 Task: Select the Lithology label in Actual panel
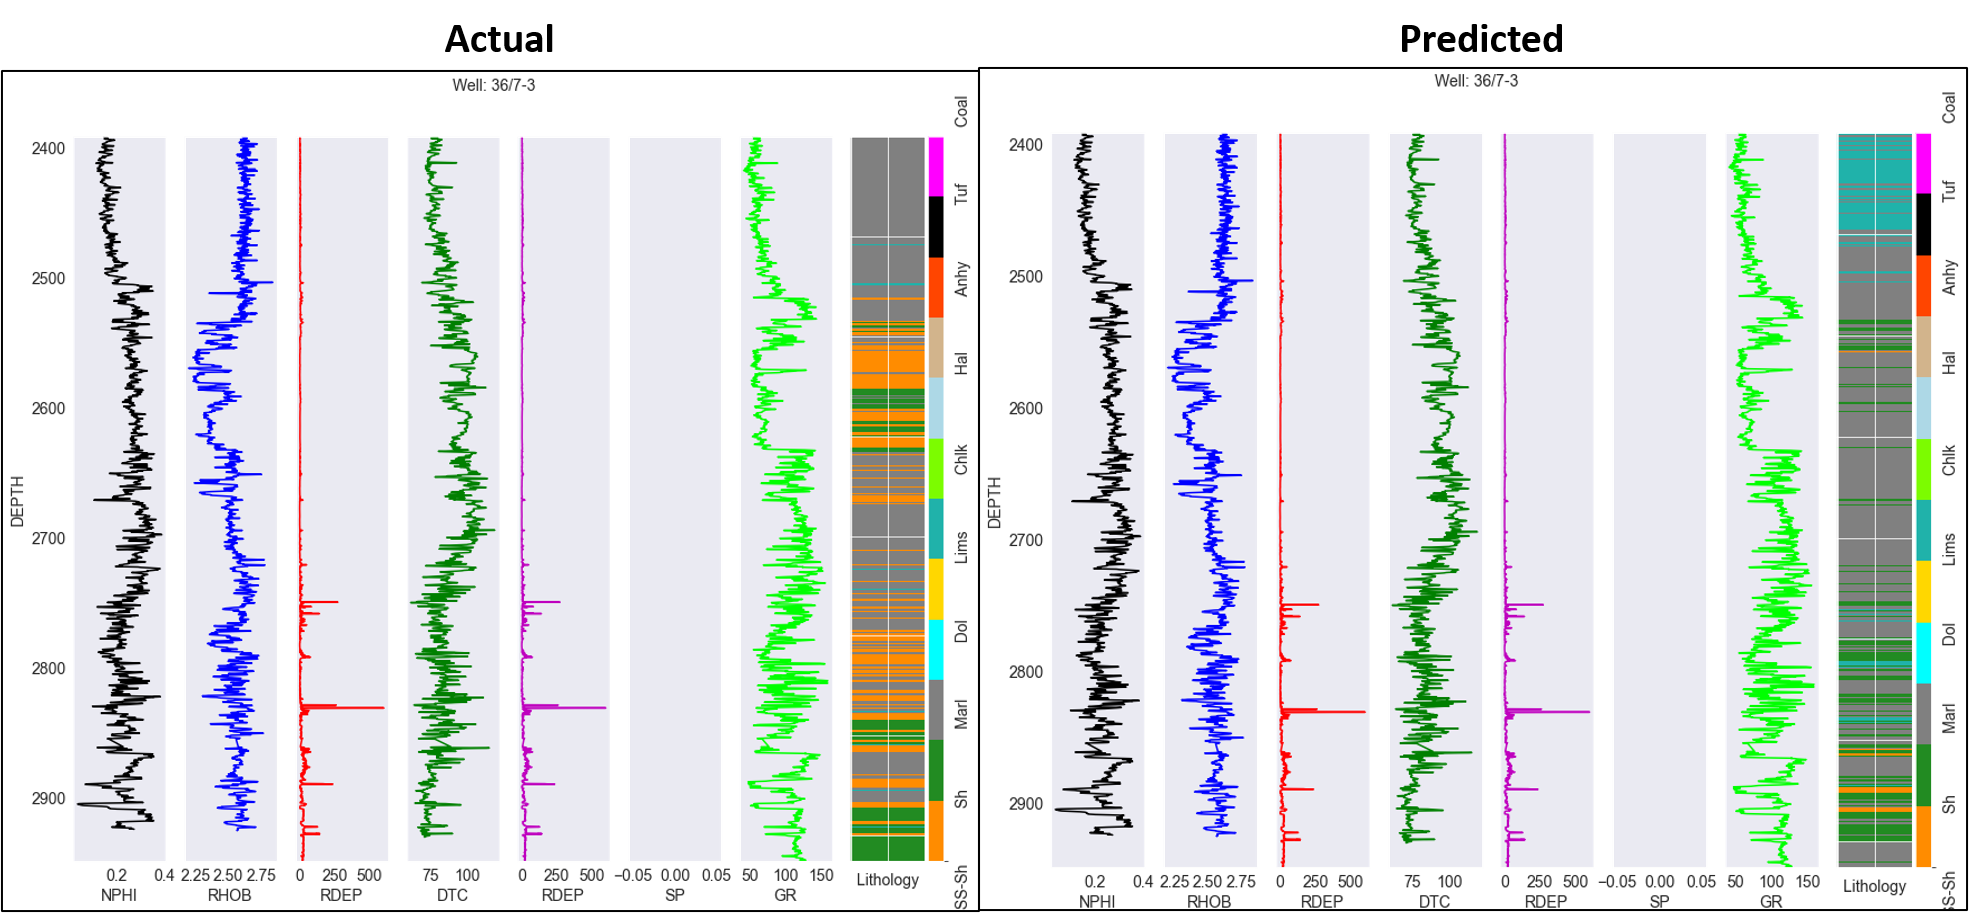(887, 880)
